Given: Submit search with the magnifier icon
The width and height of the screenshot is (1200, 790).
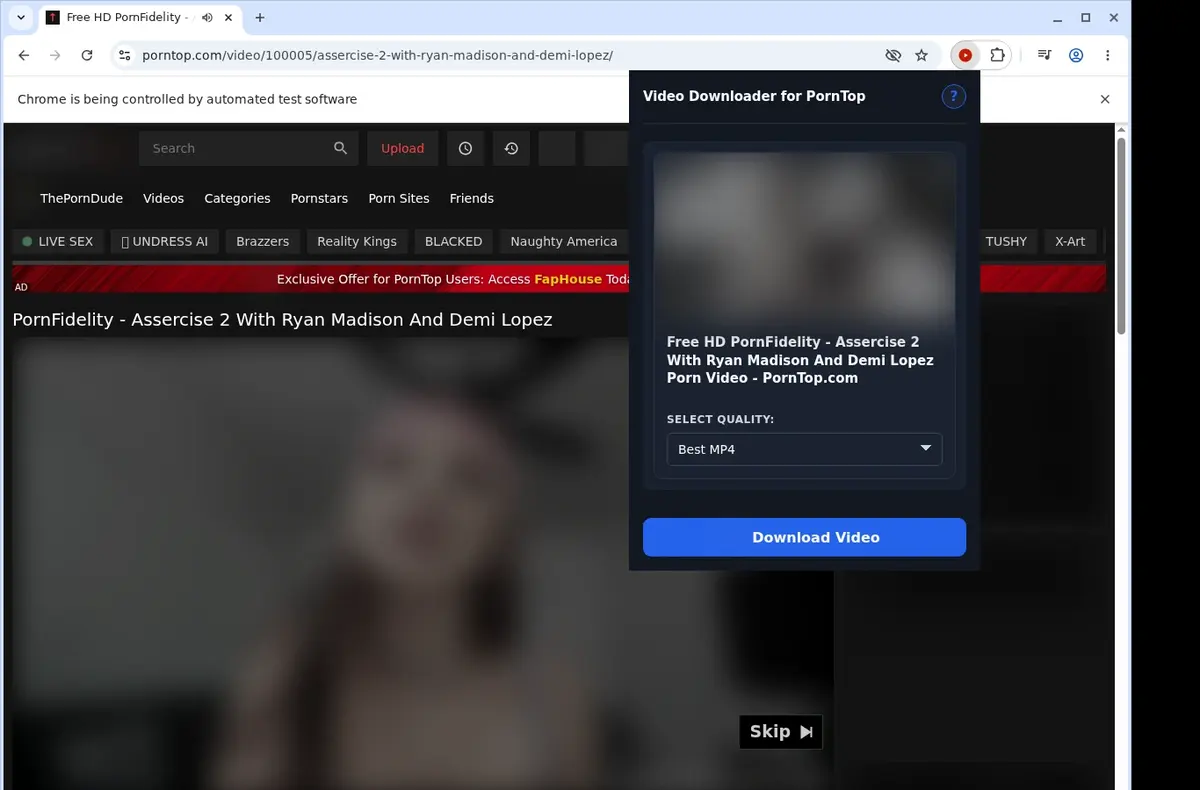Looking at the screenshot, I should tap(341, 148).
